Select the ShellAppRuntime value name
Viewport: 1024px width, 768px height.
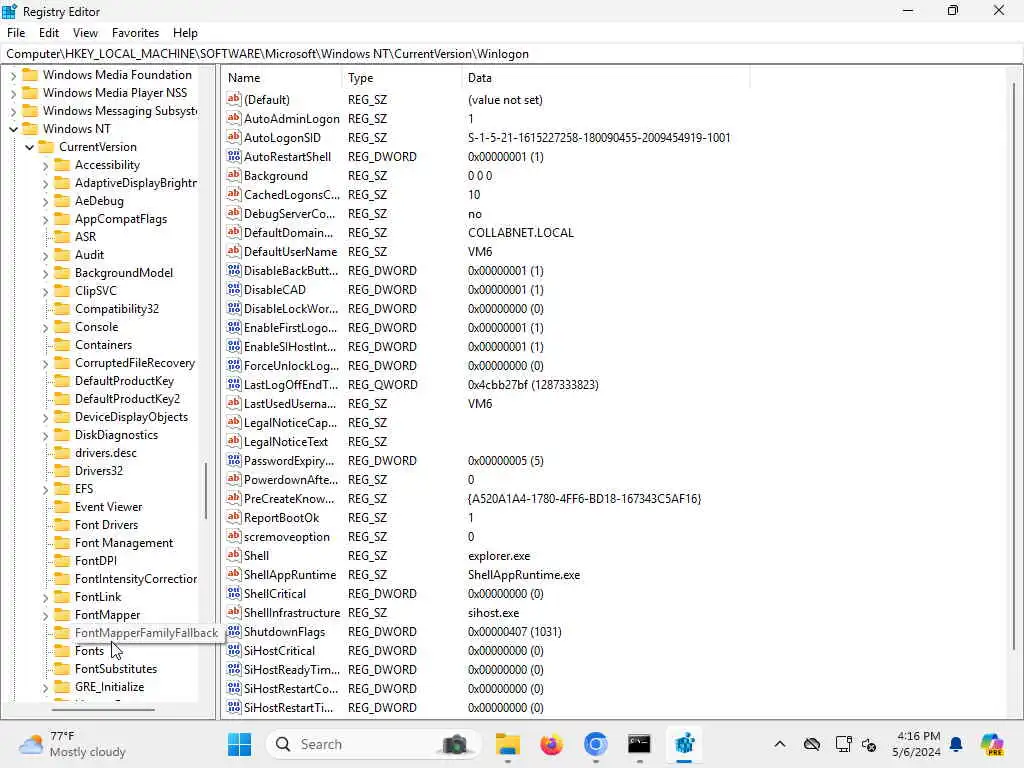[290, 575]
